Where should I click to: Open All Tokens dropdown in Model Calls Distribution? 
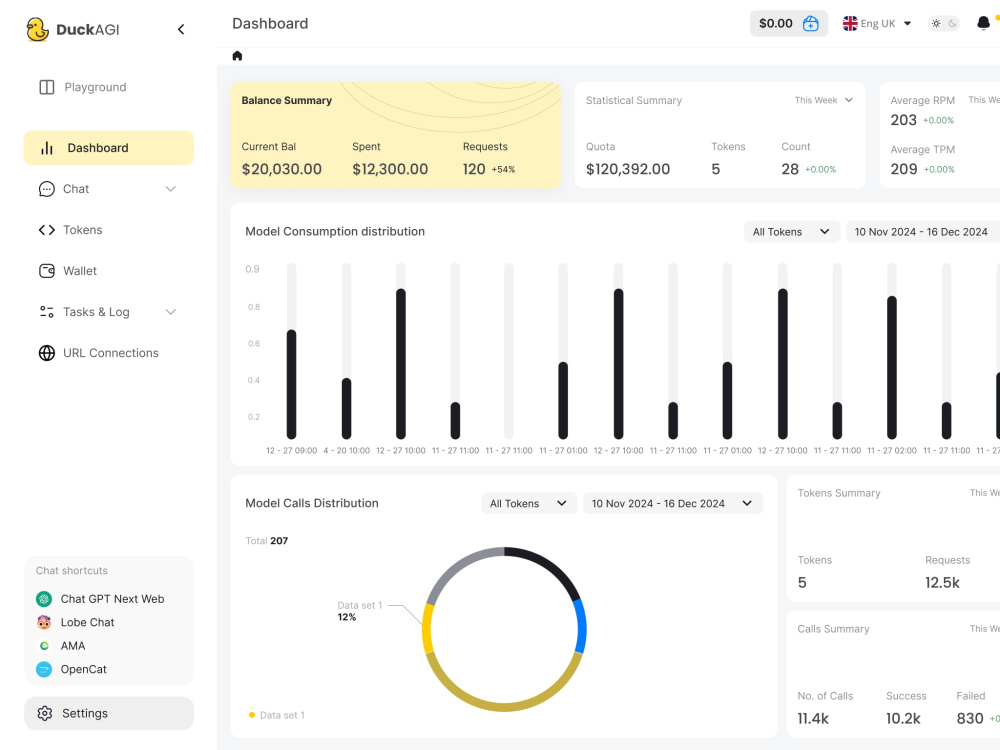529,503
